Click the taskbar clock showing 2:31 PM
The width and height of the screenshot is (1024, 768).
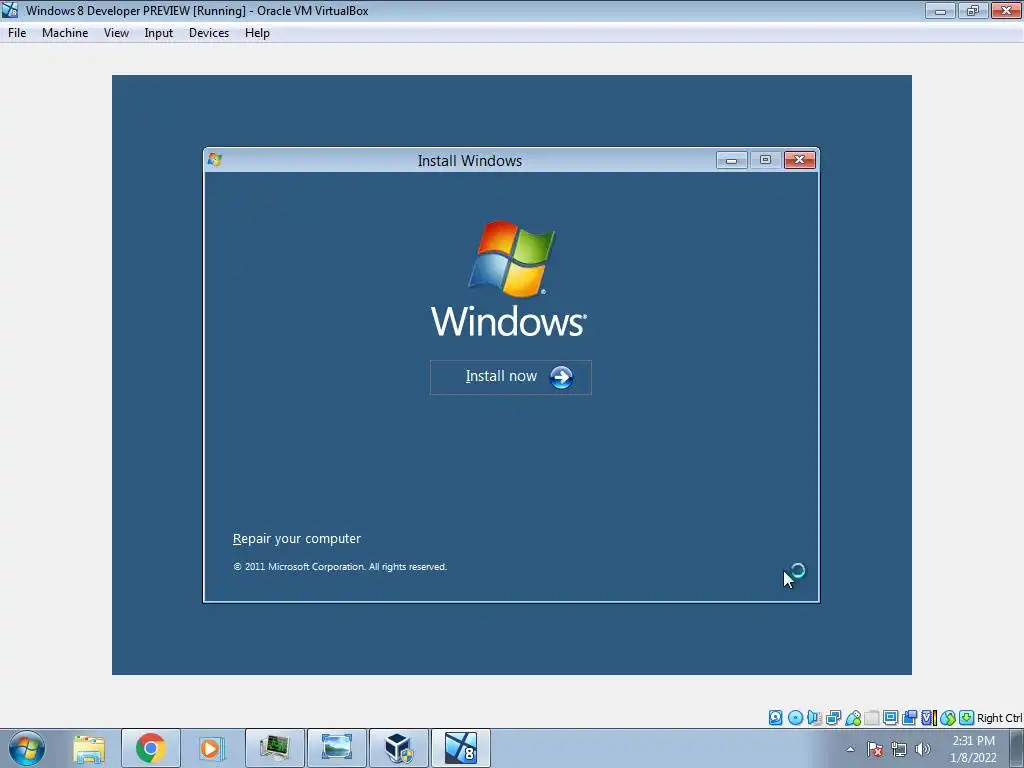coord(973,749)
